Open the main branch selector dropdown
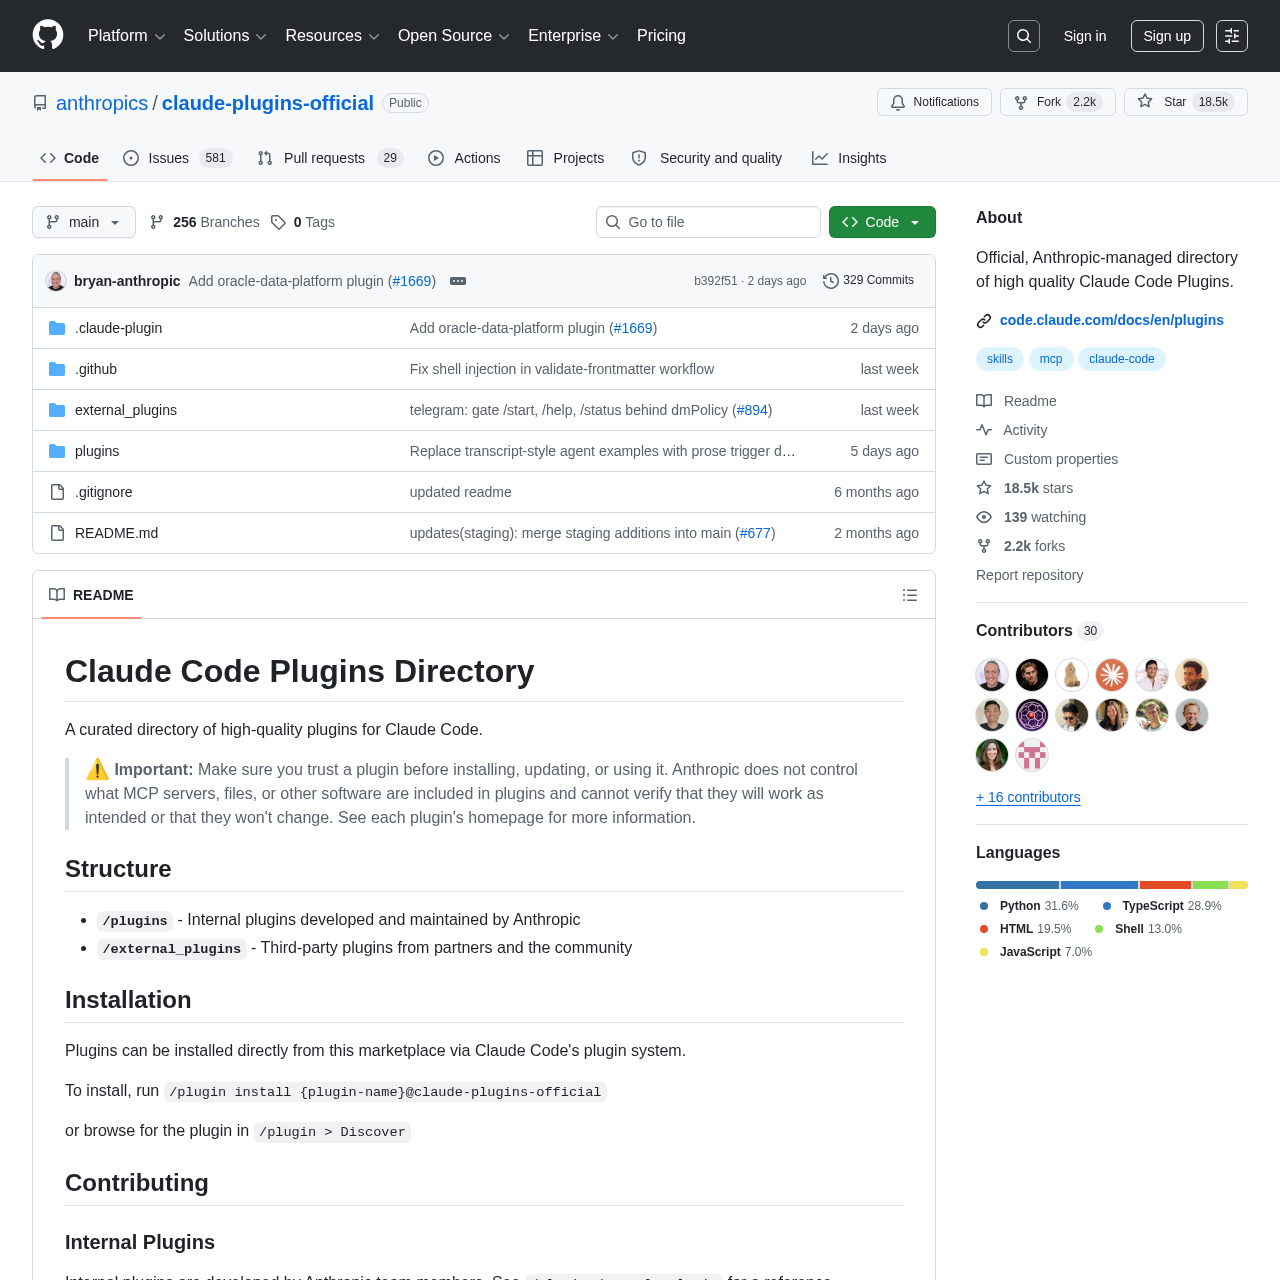This screenshot has width=1280, height=1280. [84, 222]
